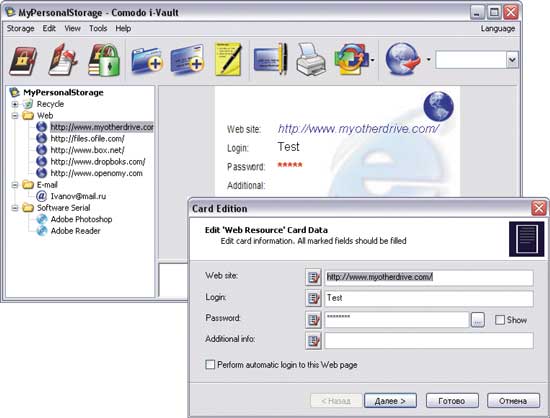Select http://www.openomy.com tree entry

click(x=96, y=173)
